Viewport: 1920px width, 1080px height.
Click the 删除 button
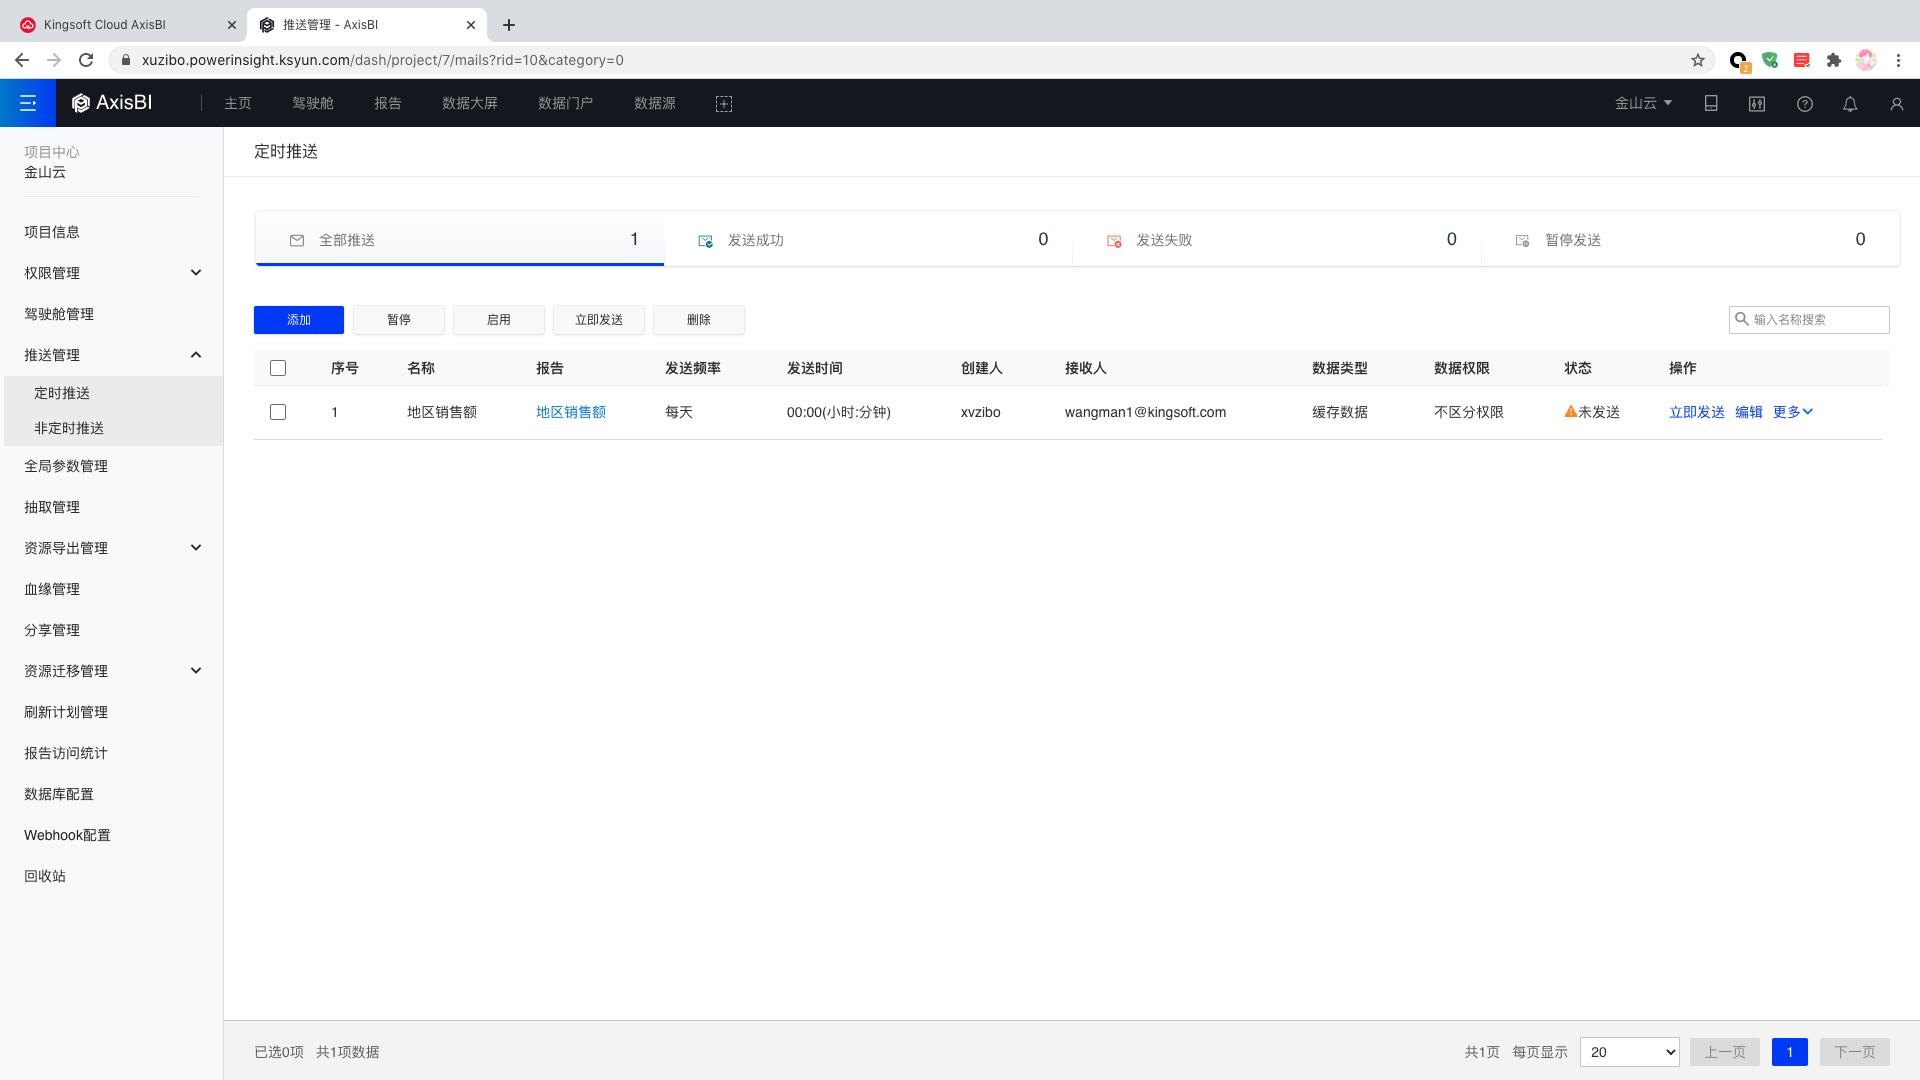[699, 320]
